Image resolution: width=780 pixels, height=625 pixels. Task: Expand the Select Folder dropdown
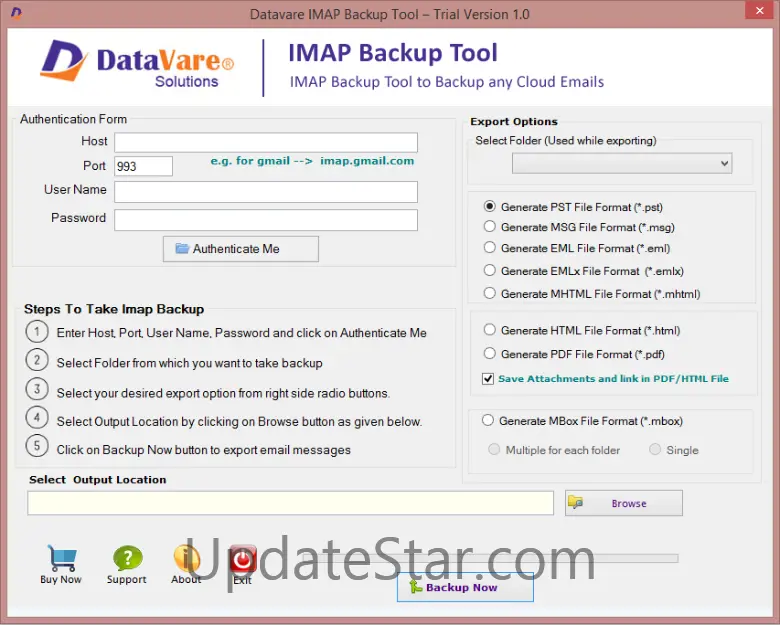tap(622, 163)
